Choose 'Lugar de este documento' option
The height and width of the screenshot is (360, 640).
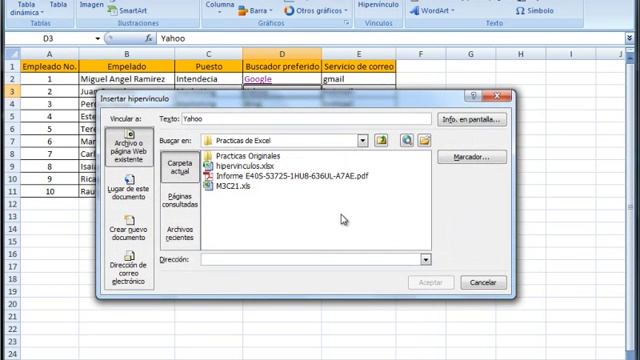[129, 187]
